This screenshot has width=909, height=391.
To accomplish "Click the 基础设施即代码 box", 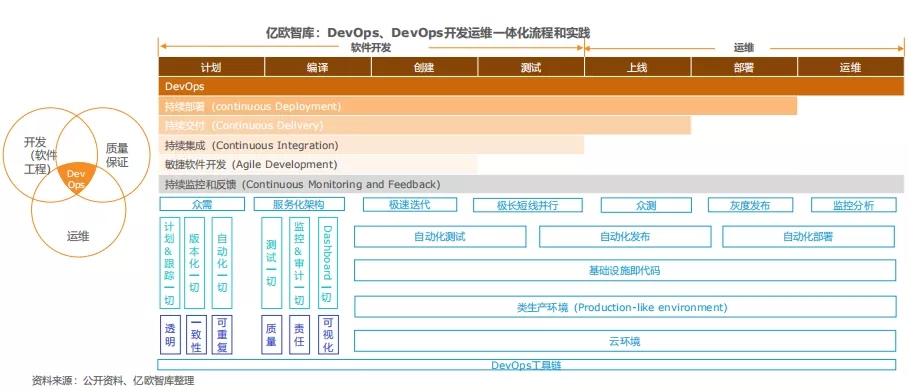I will 625,270.
